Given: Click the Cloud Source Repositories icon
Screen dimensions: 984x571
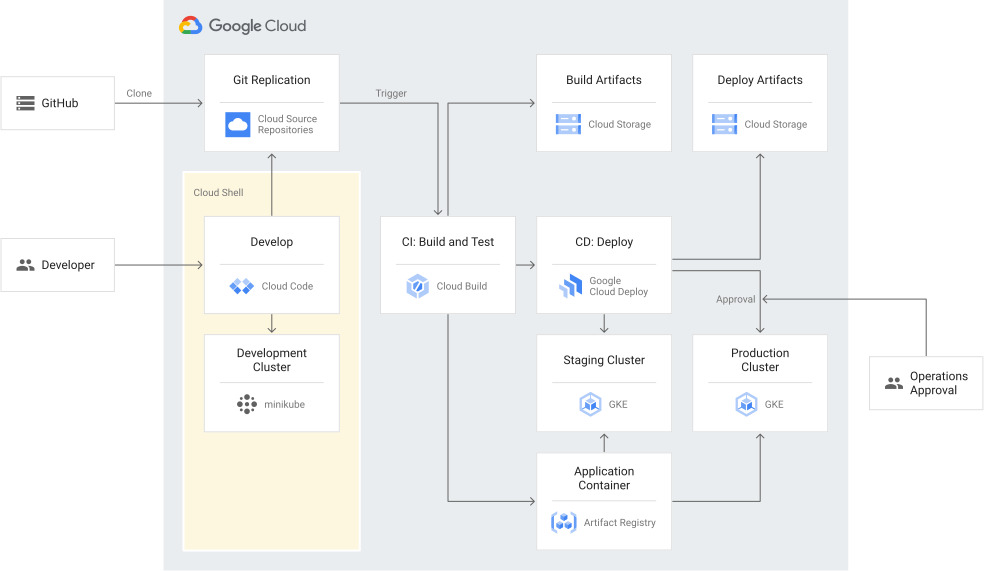Looking at the screenshot, I should click(238, 124).
